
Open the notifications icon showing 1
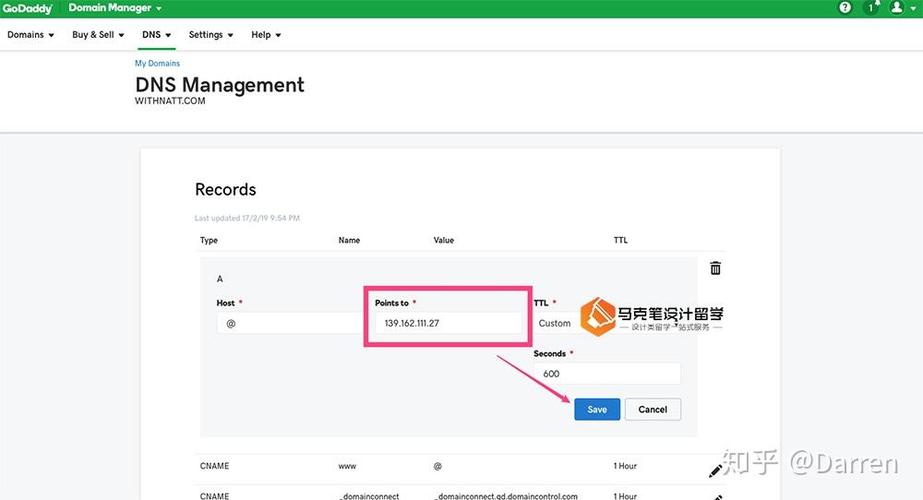(x=871, y=8)
